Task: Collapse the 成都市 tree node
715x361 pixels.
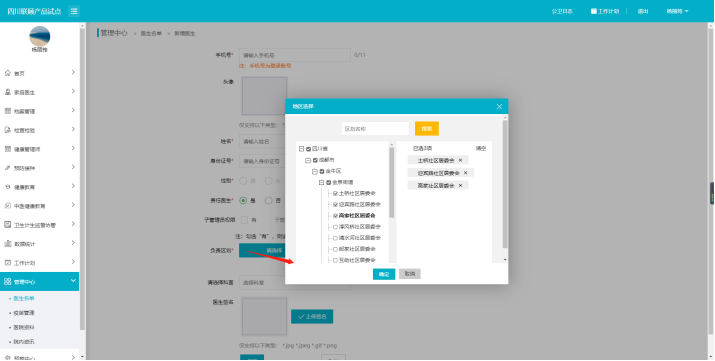Action: (x=308, y=160)
